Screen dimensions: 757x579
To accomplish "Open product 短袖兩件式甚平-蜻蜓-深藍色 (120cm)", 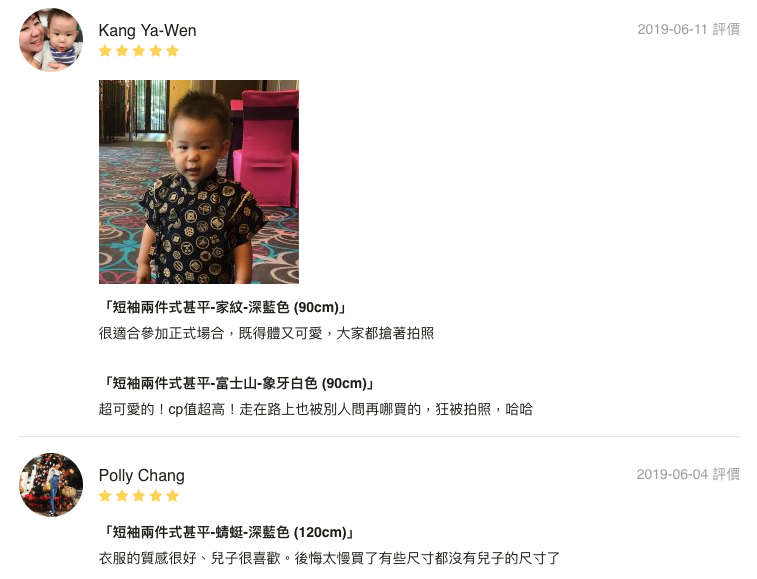I will 229,532.
